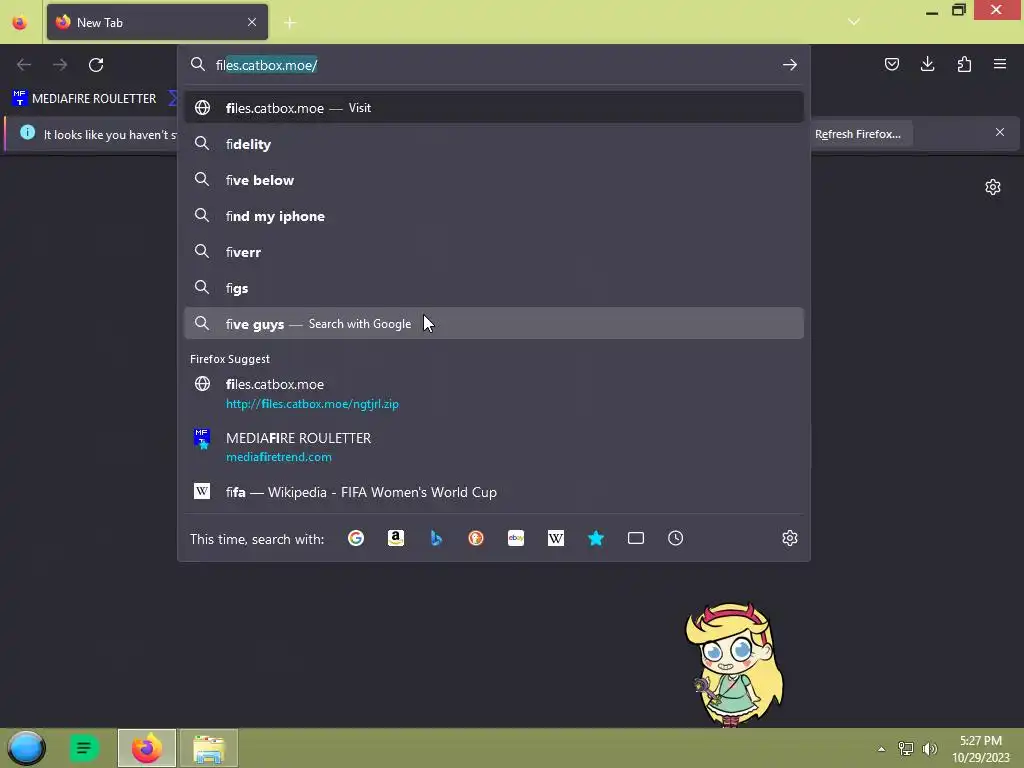The height and width of the screenshot is (768, 1024).
Task: Click the Go arrow in the address bar
Action: (x=790, y=65)
